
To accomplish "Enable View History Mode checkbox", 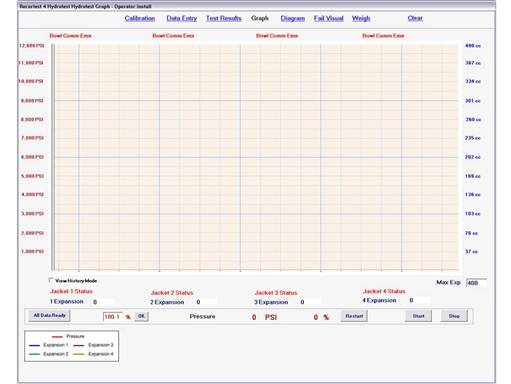I will pos(51,280).
